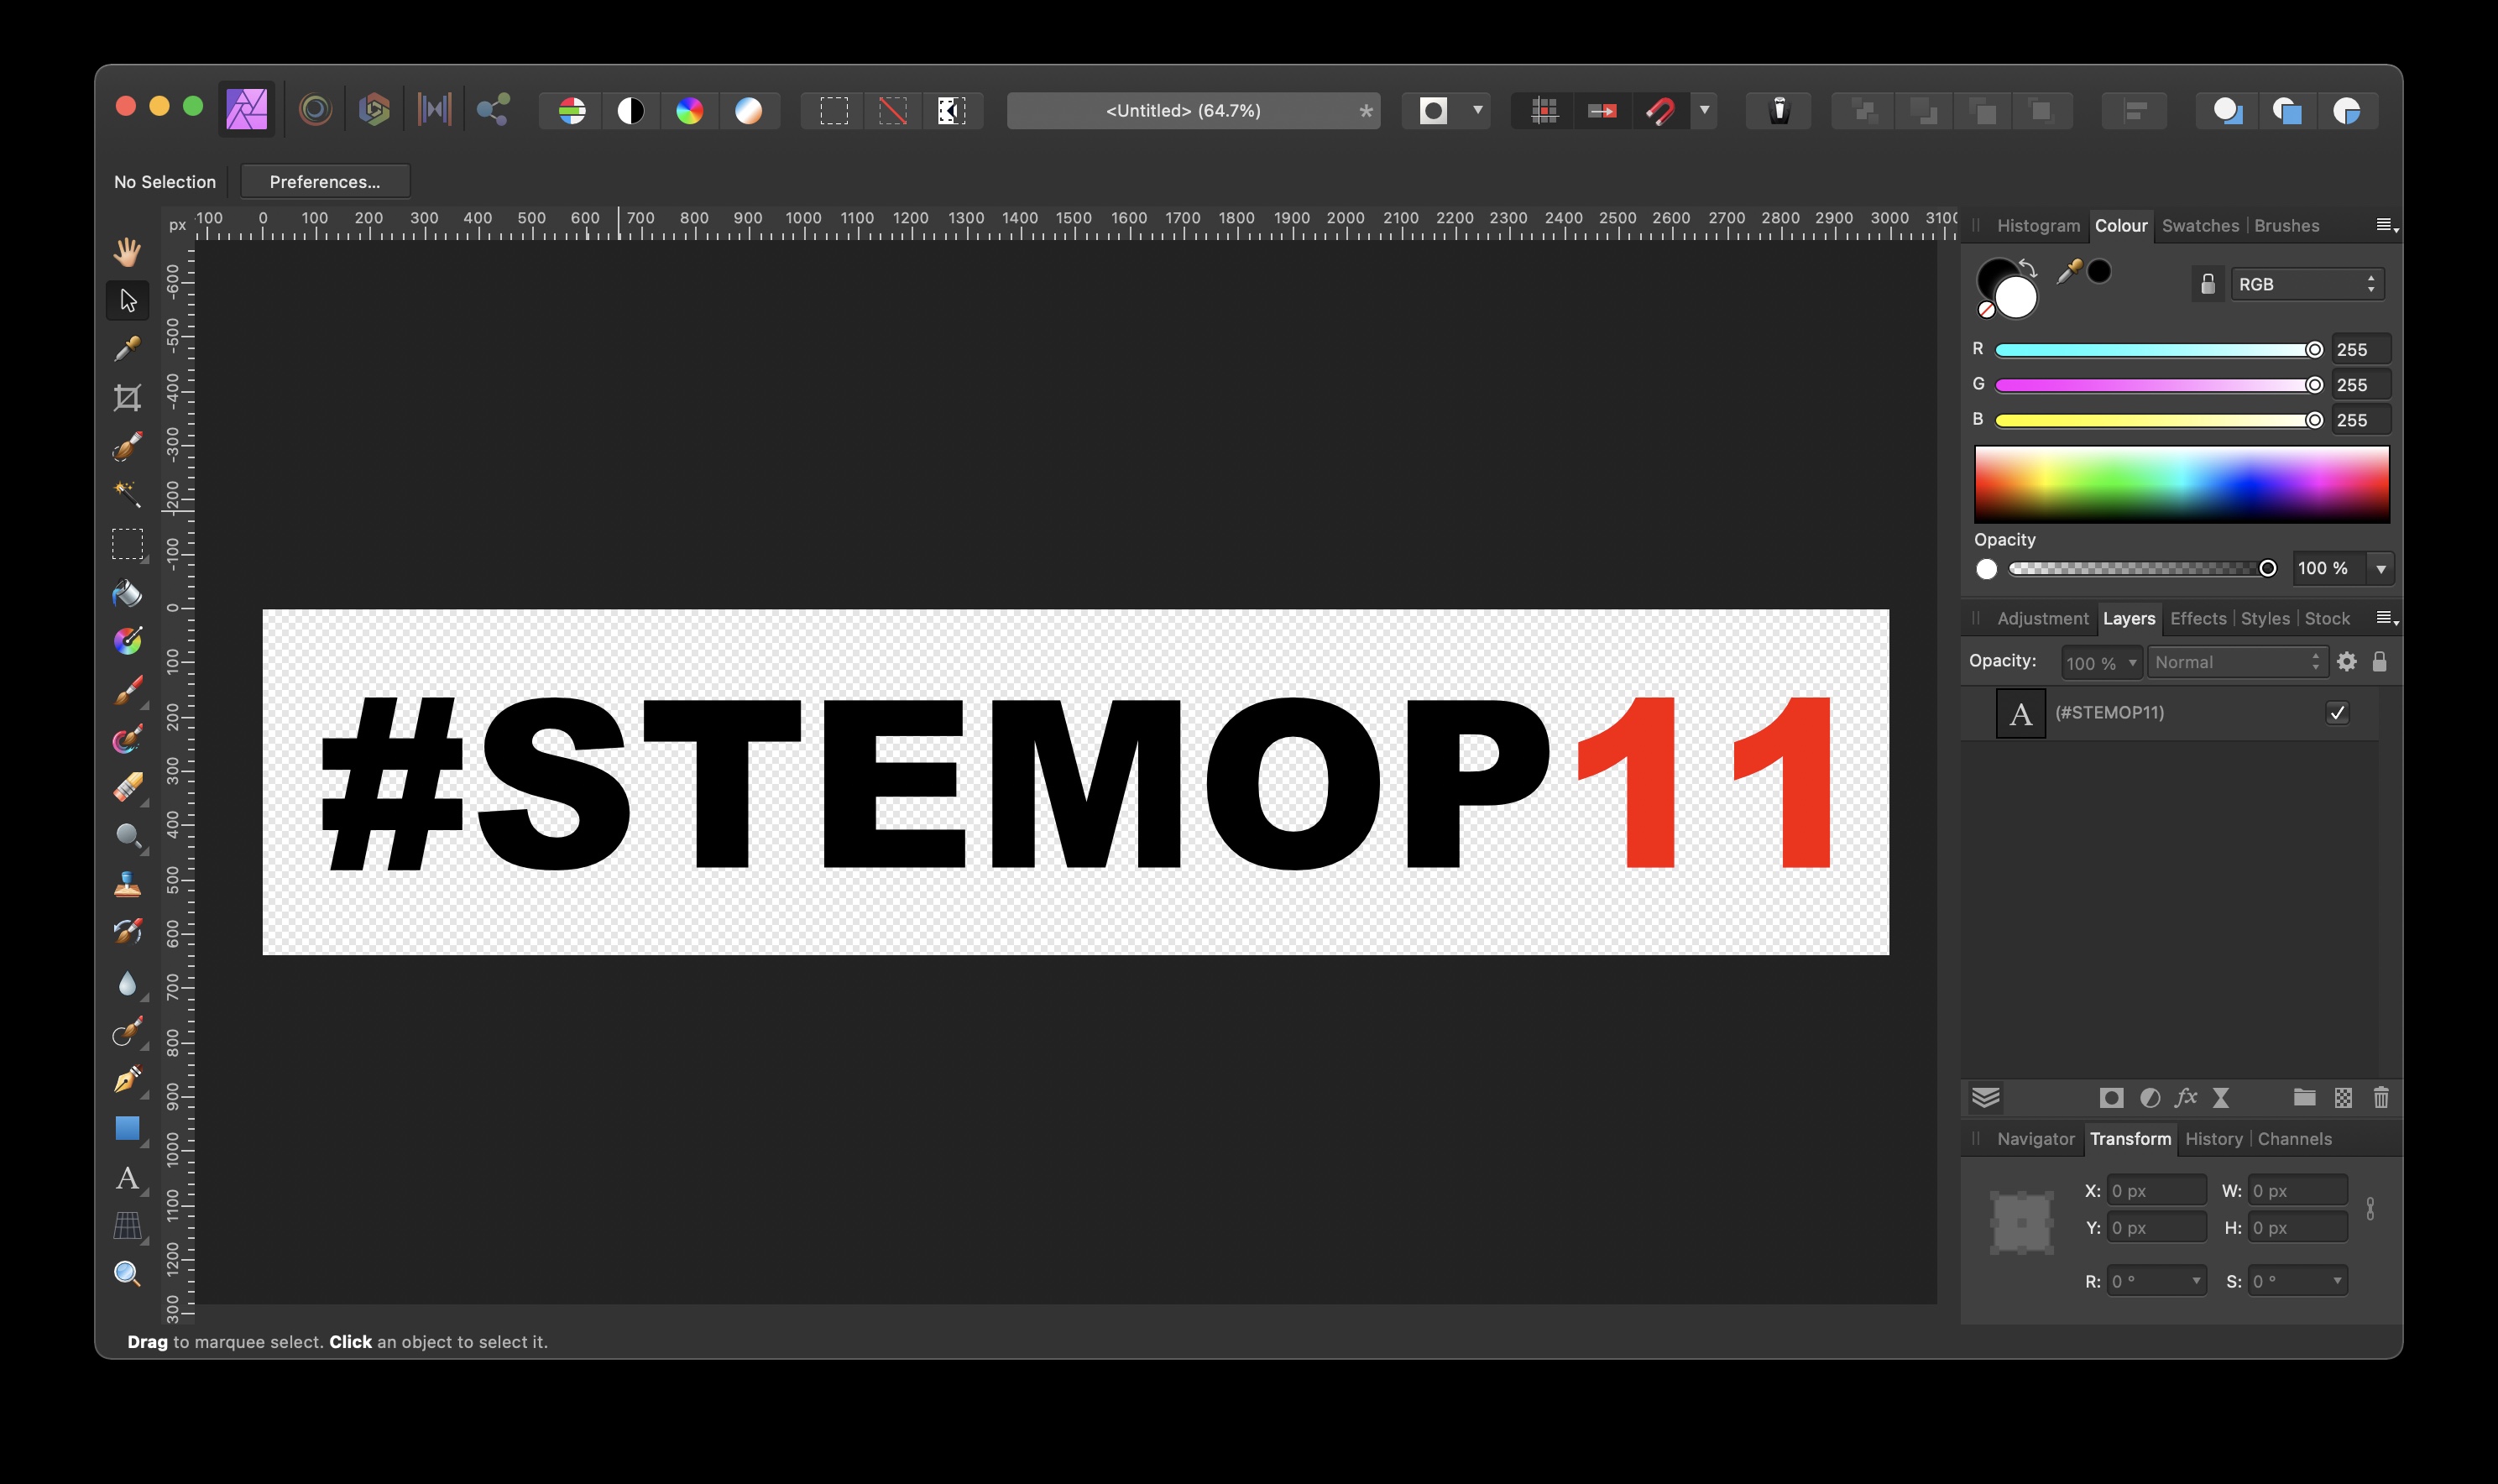This screenshot has width=2498, height=1484.
Task: Click the colour spectrum picker box
Action: pyautogui.click(x=2181, y=485)
